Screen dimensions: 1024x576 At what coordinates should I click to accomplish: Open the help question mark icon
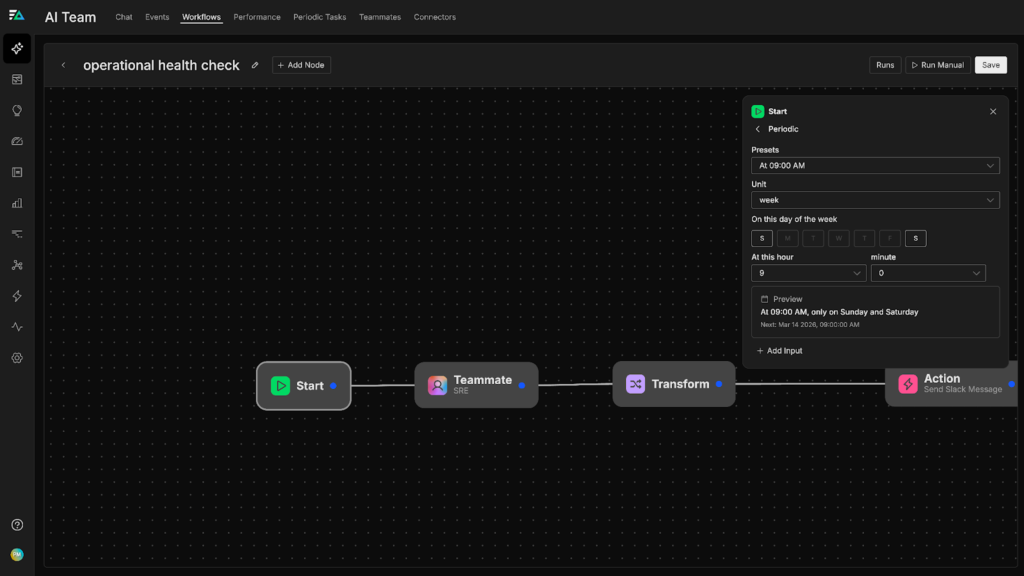pyautogui.click(x=17, y=525)
